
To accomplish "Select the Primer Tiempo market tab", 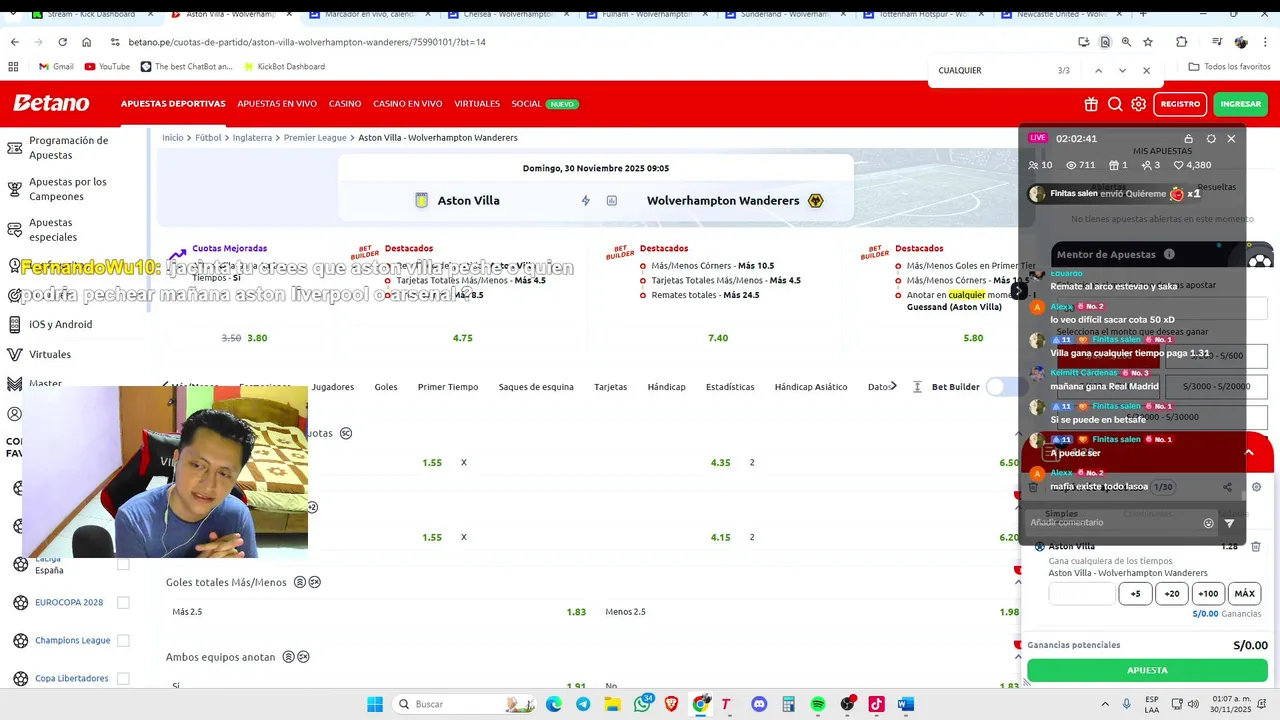I will pos(448,387).
